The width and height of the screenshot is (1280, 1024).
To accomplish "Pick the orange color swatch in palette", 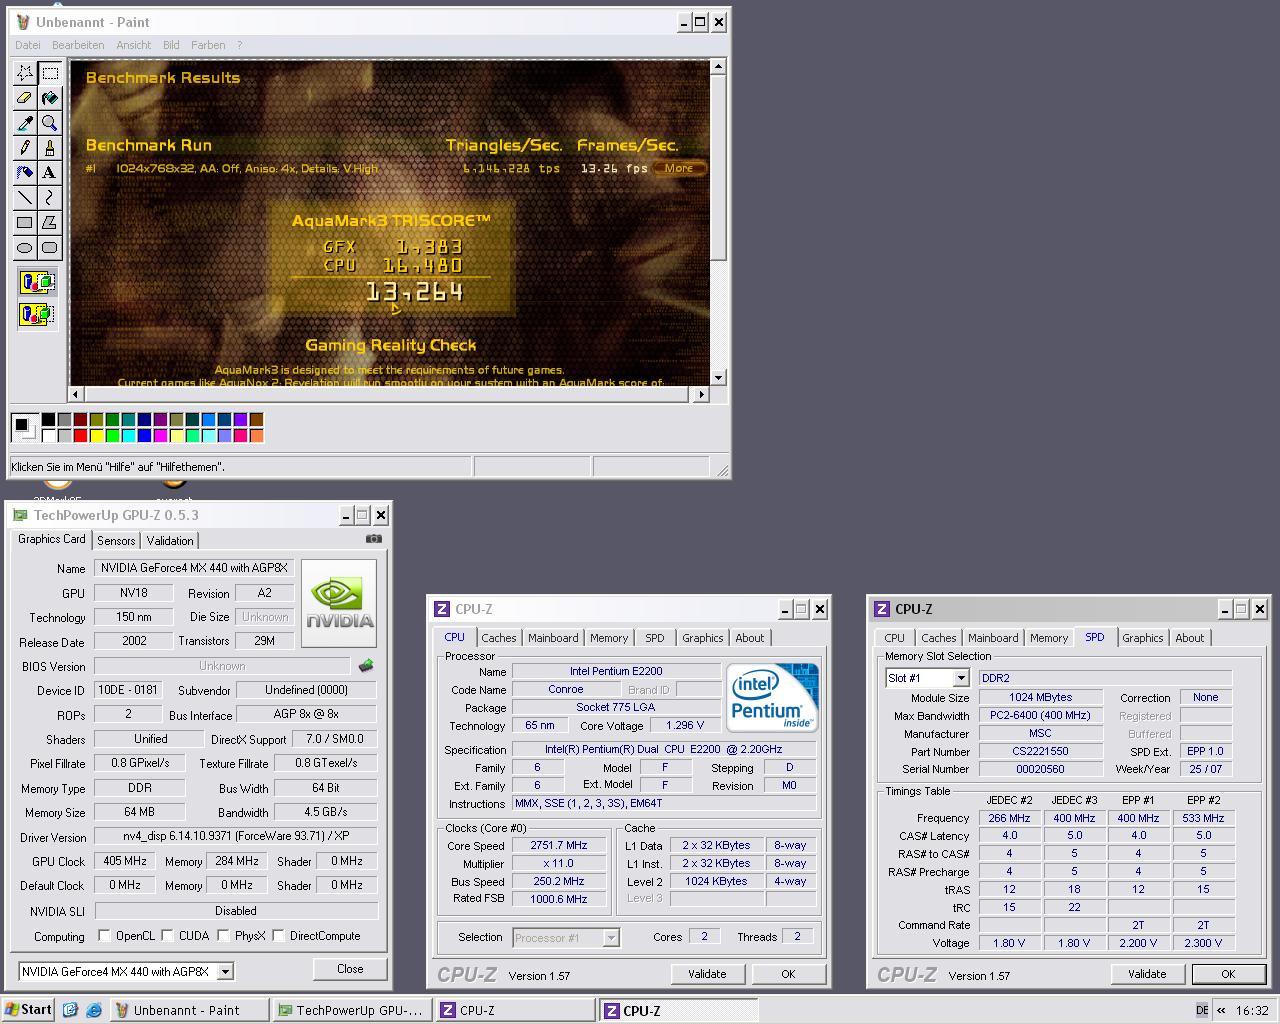I will click(x=256, y=436).
